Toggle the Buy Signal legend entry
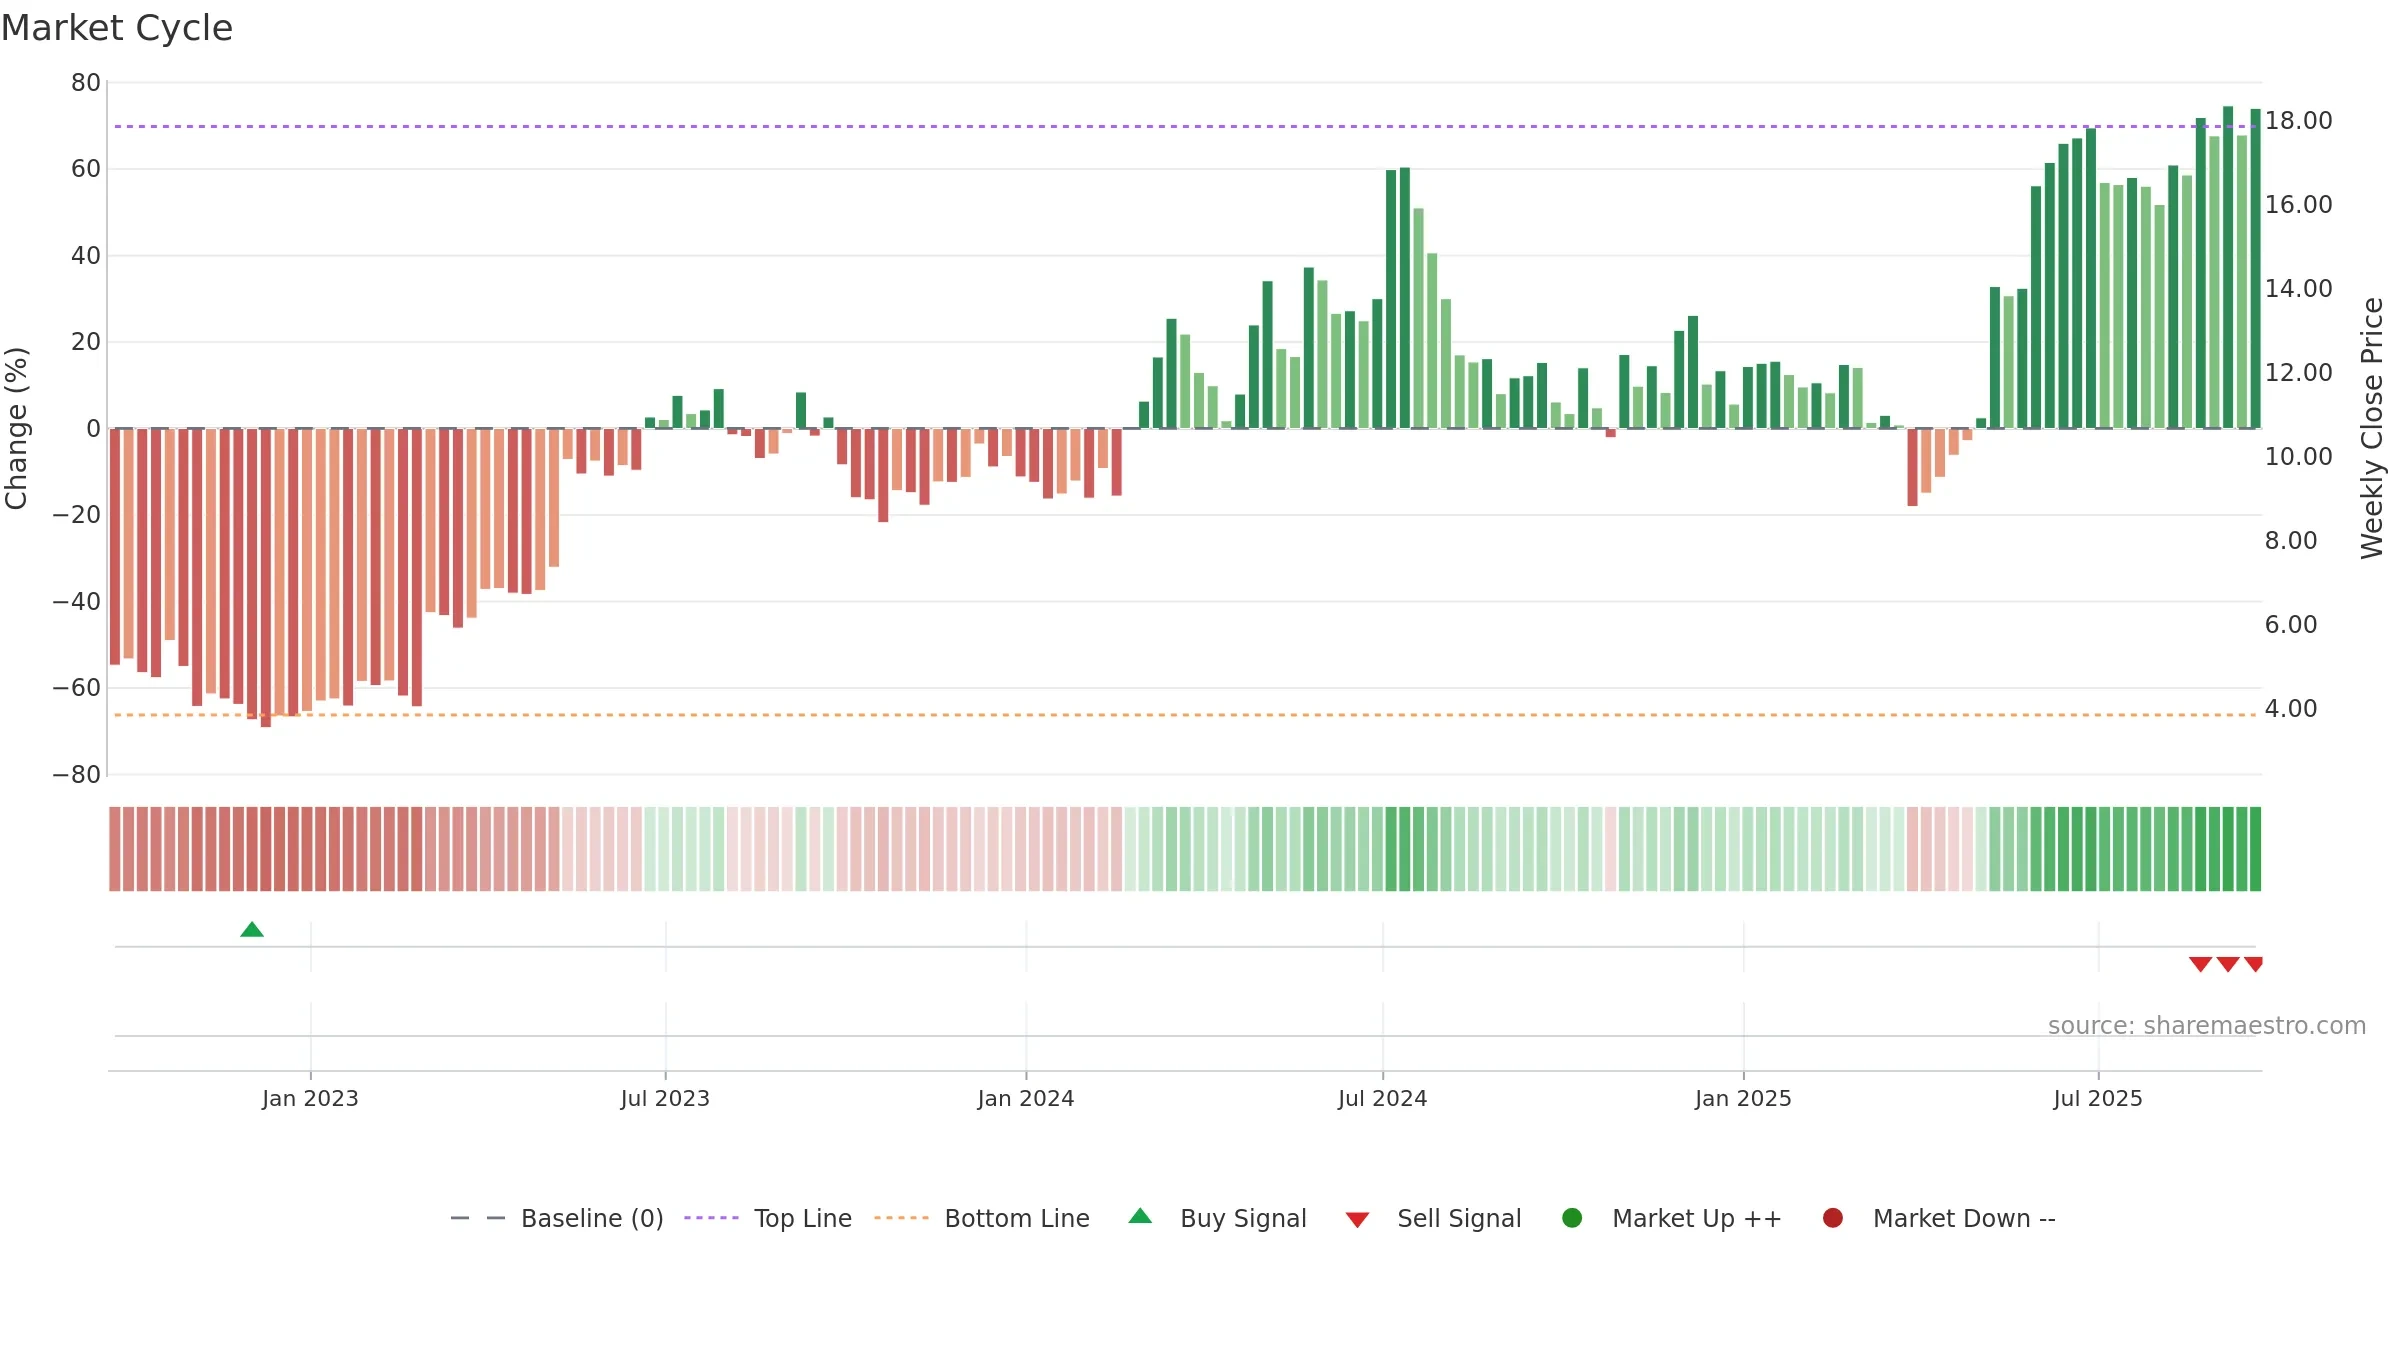This screenshot has width=2400, height=1350. click(1217, 1218)
